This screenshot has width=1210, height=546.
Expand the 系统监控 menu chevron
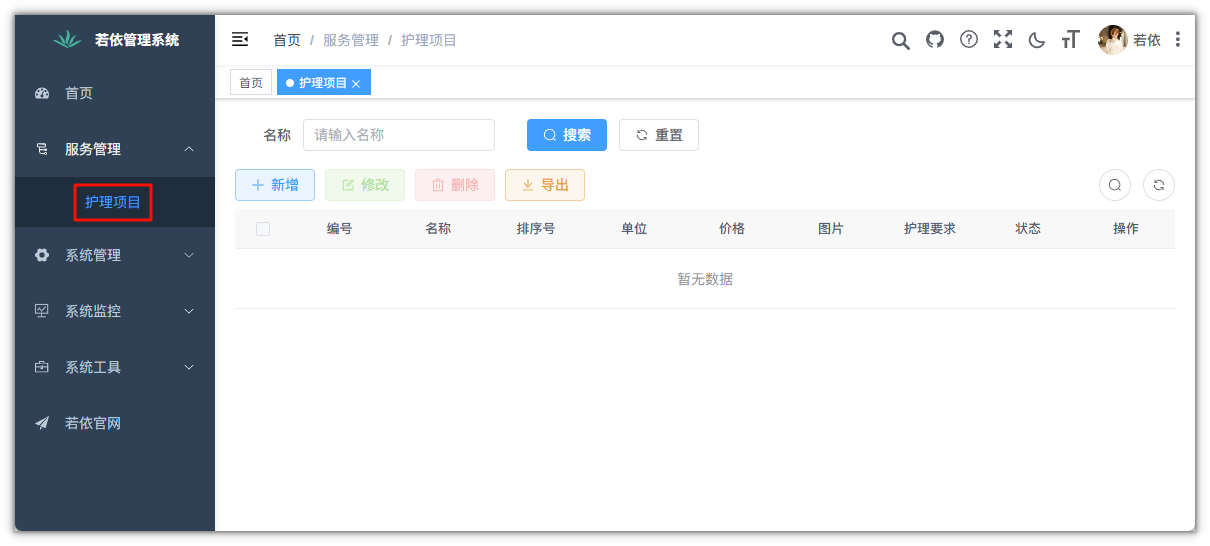[x=189, y=311]
